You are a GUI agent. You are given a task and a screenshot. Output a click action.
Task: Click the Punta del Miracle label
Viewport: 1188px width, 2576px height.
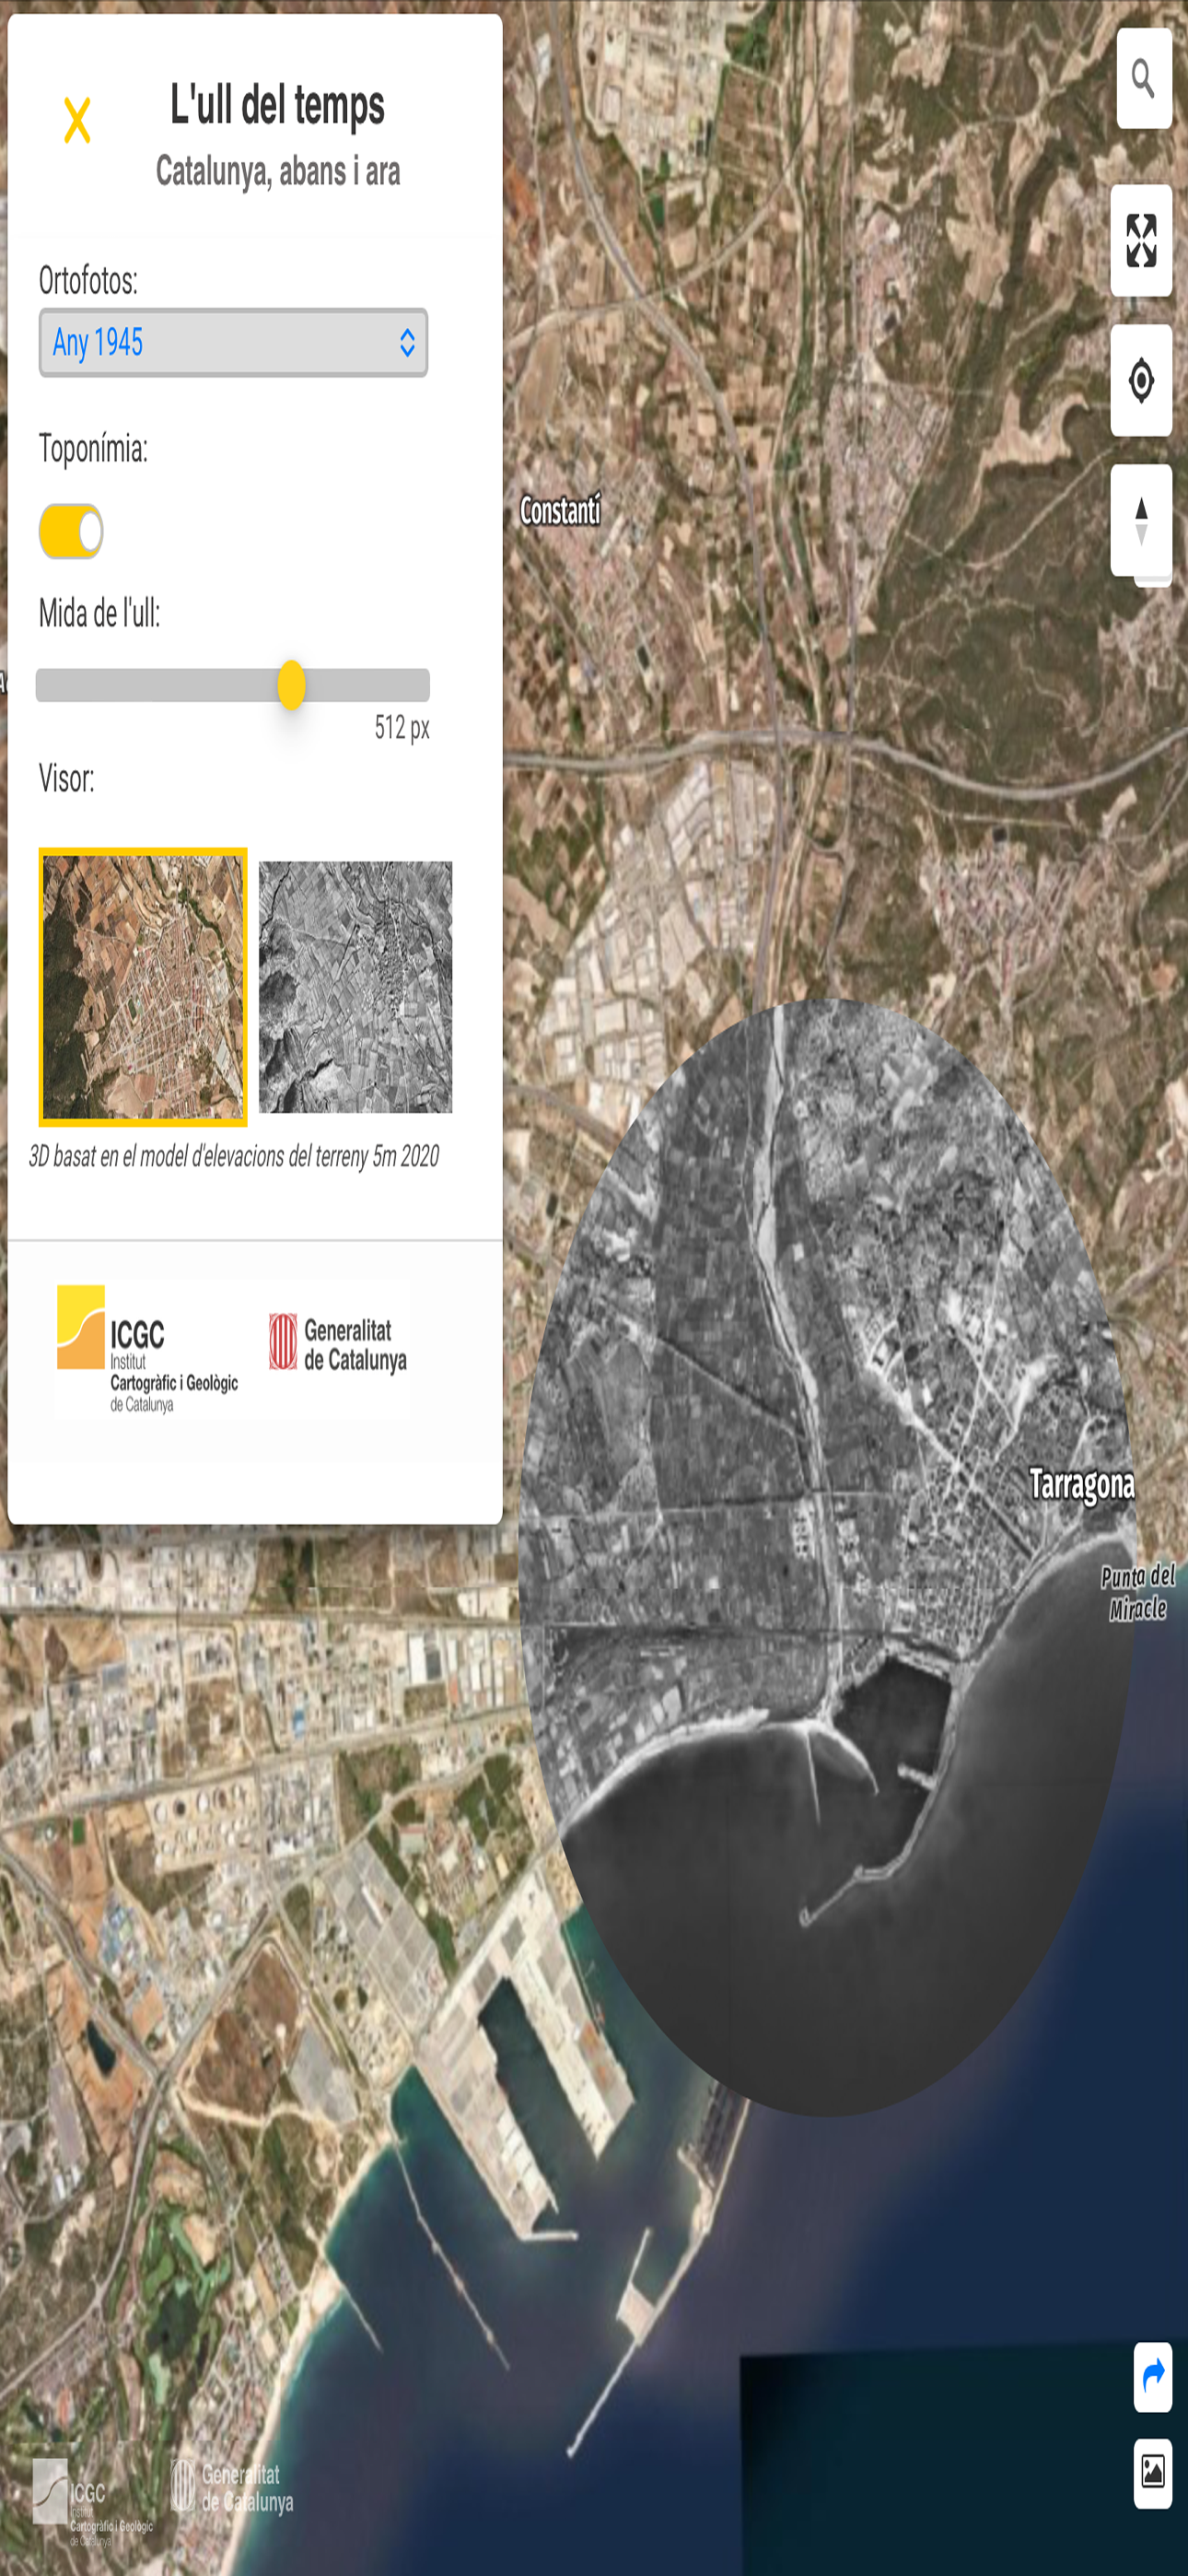1138,1592
